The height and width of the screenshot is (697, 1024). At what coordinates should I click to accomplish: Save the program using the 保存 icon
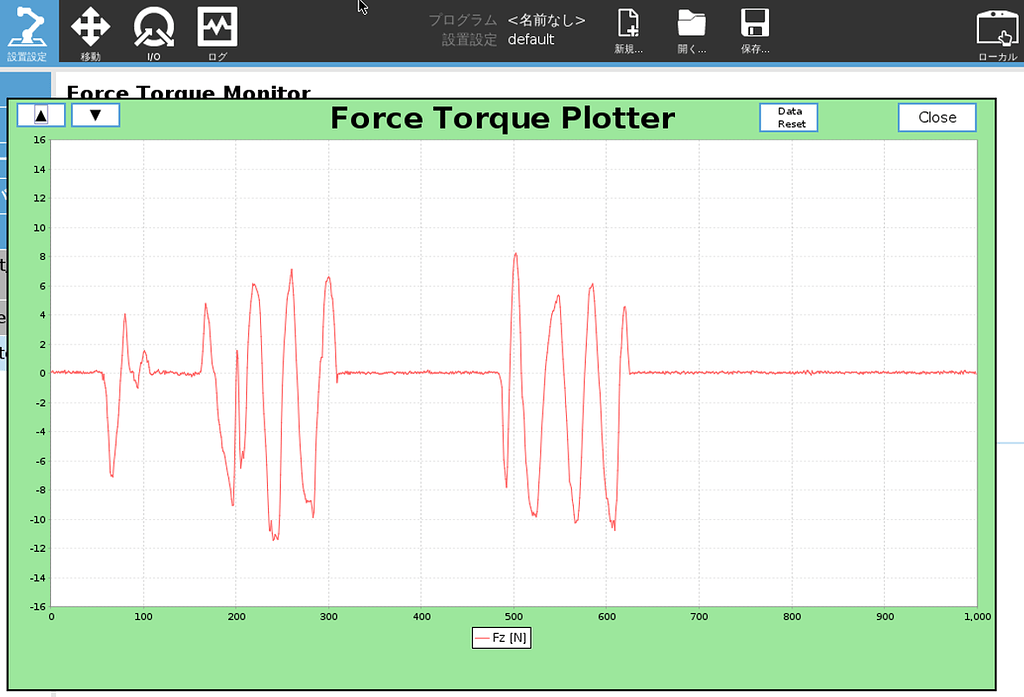754,30
